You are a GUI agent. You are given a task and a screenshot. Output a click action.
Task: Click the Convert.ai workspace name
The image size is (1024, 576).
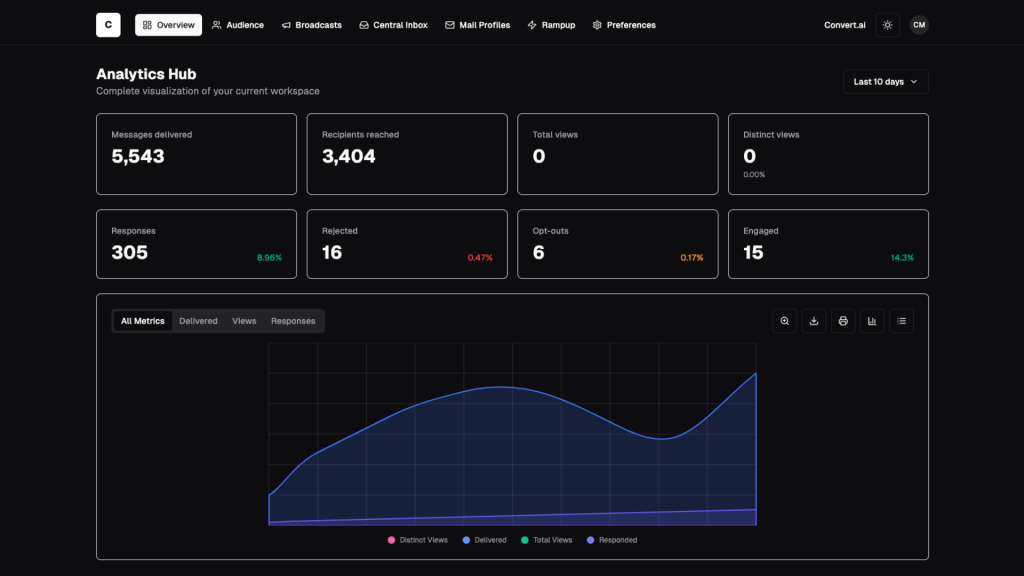pos(844,25)
